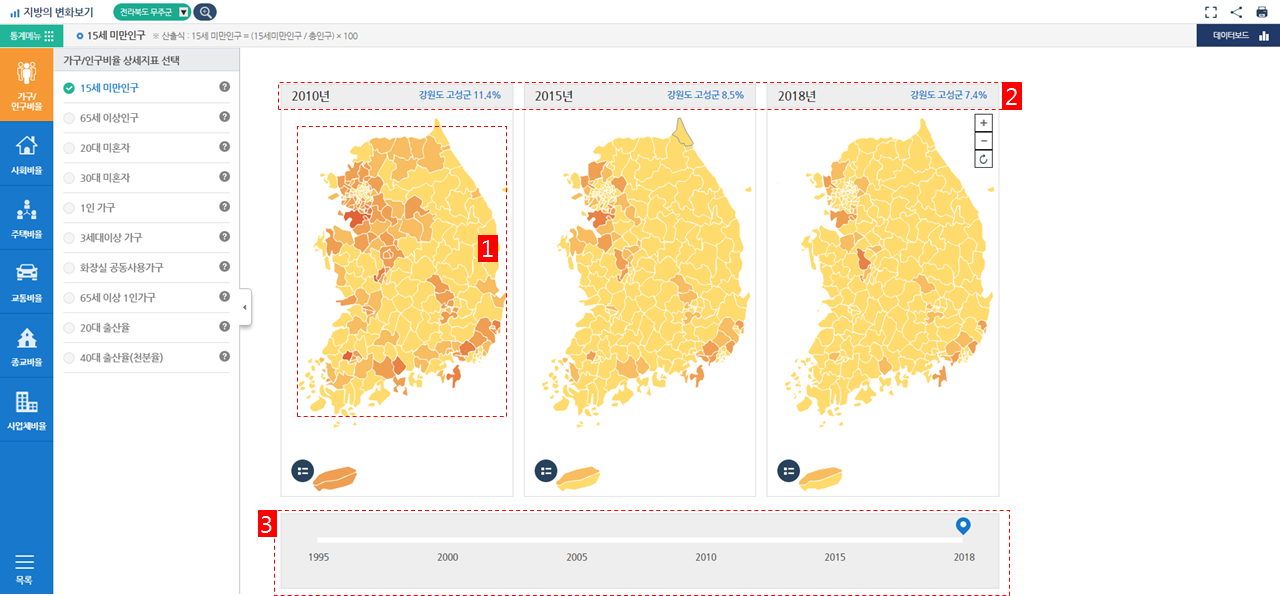Open help for 65세 이상인구 indicator
The width and height of the screenshot is (1280, 596).
click(225, 117)
